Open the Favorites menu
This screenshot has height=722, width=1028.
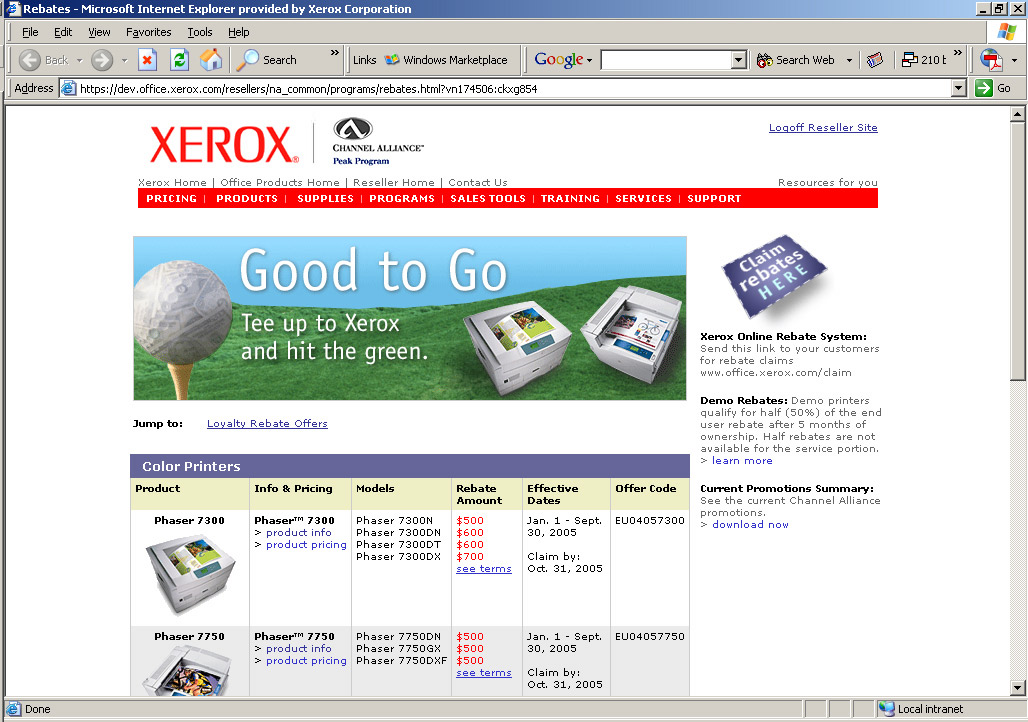coord(148,32)
